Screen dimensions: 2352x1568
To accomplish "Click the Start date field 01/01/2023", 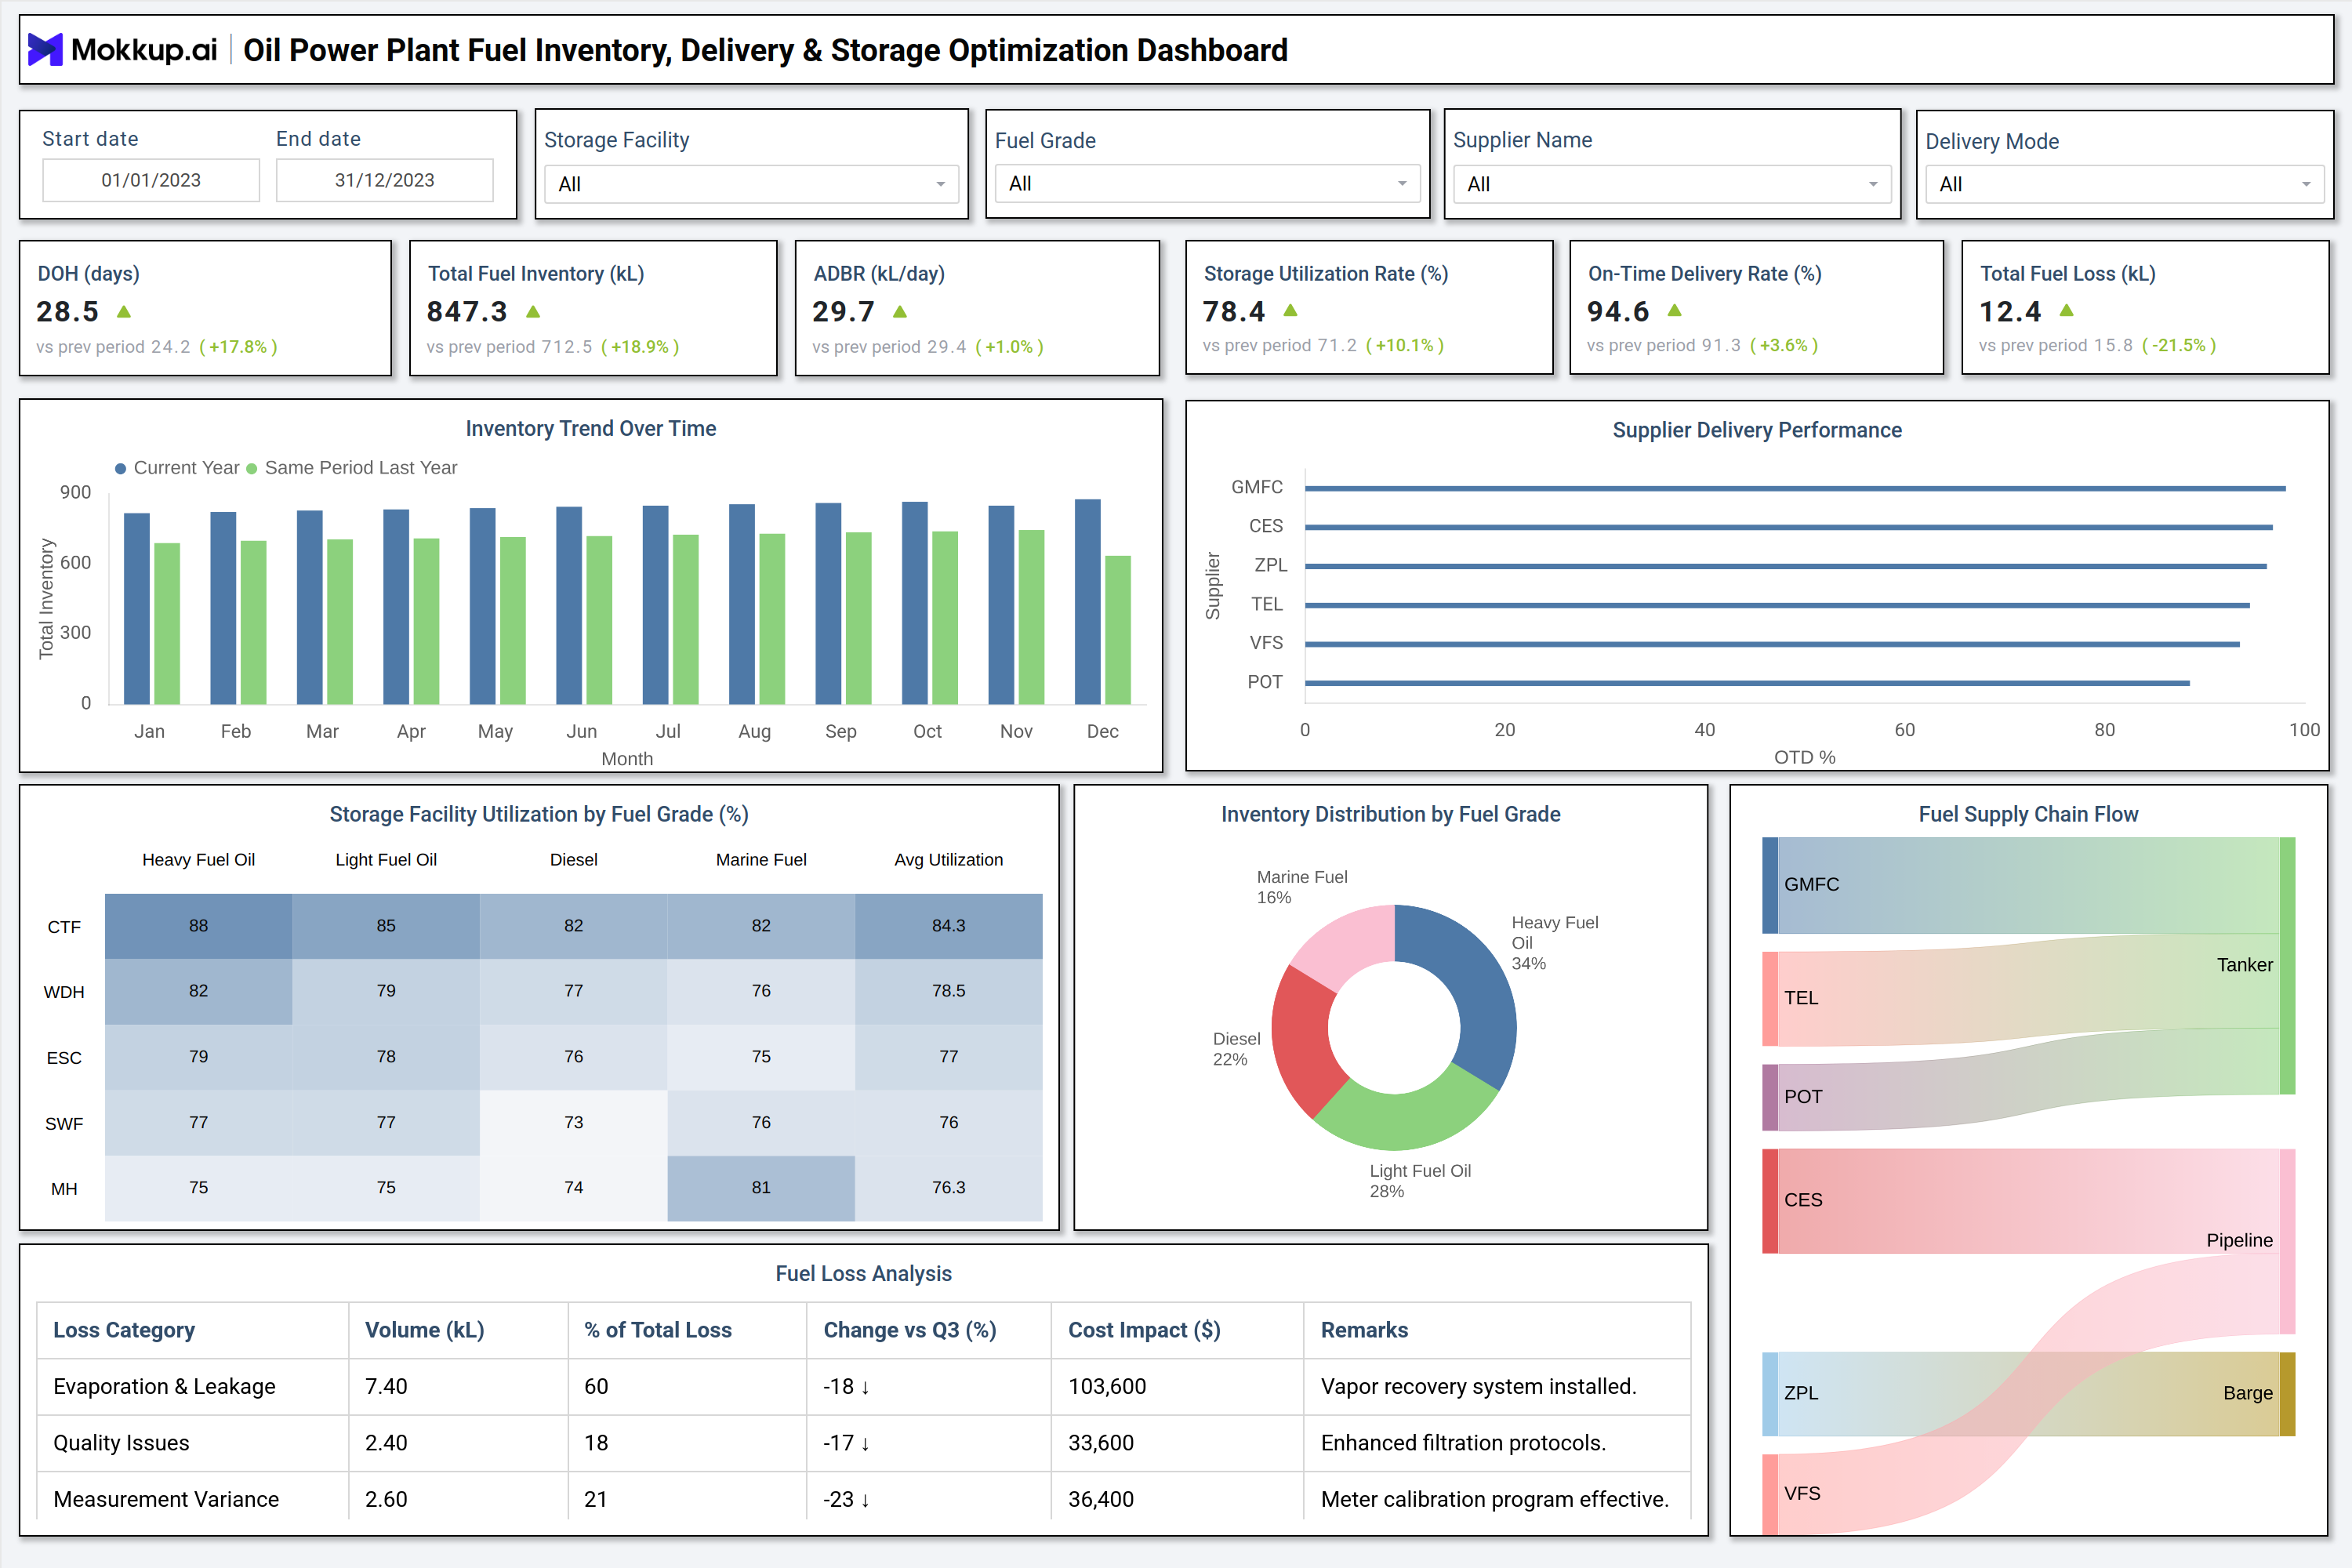I will [151, 180].
